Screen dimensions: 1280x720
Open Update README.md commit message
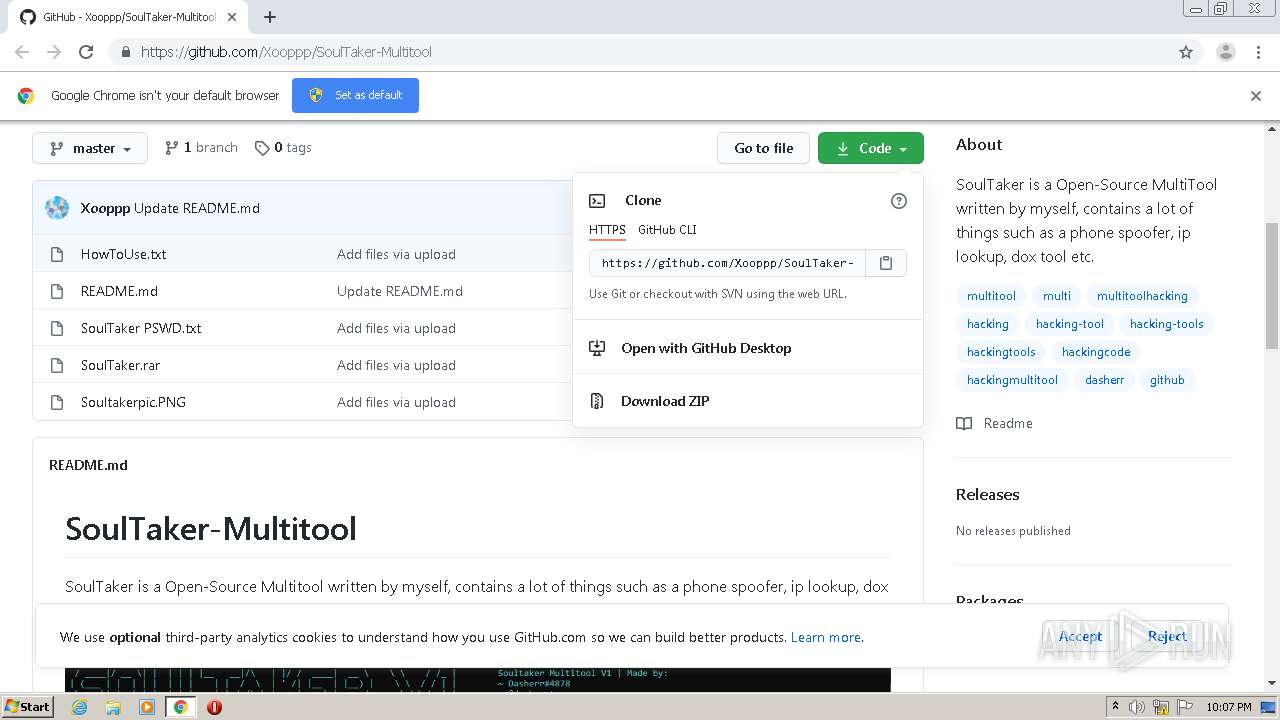(x=197, y=208)
